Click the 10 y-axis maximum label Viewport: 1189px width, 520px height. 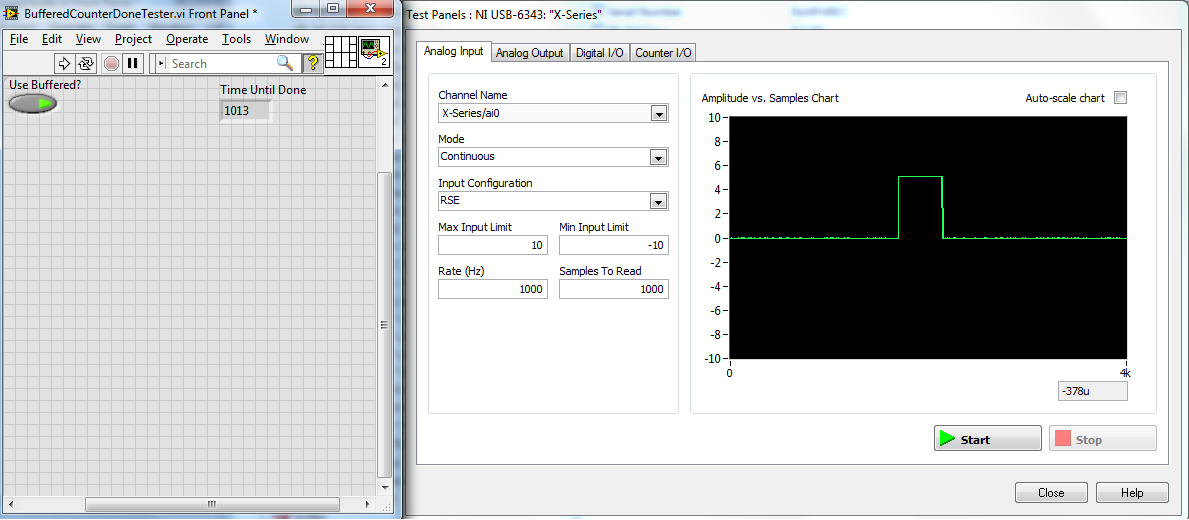click(714, 117)
